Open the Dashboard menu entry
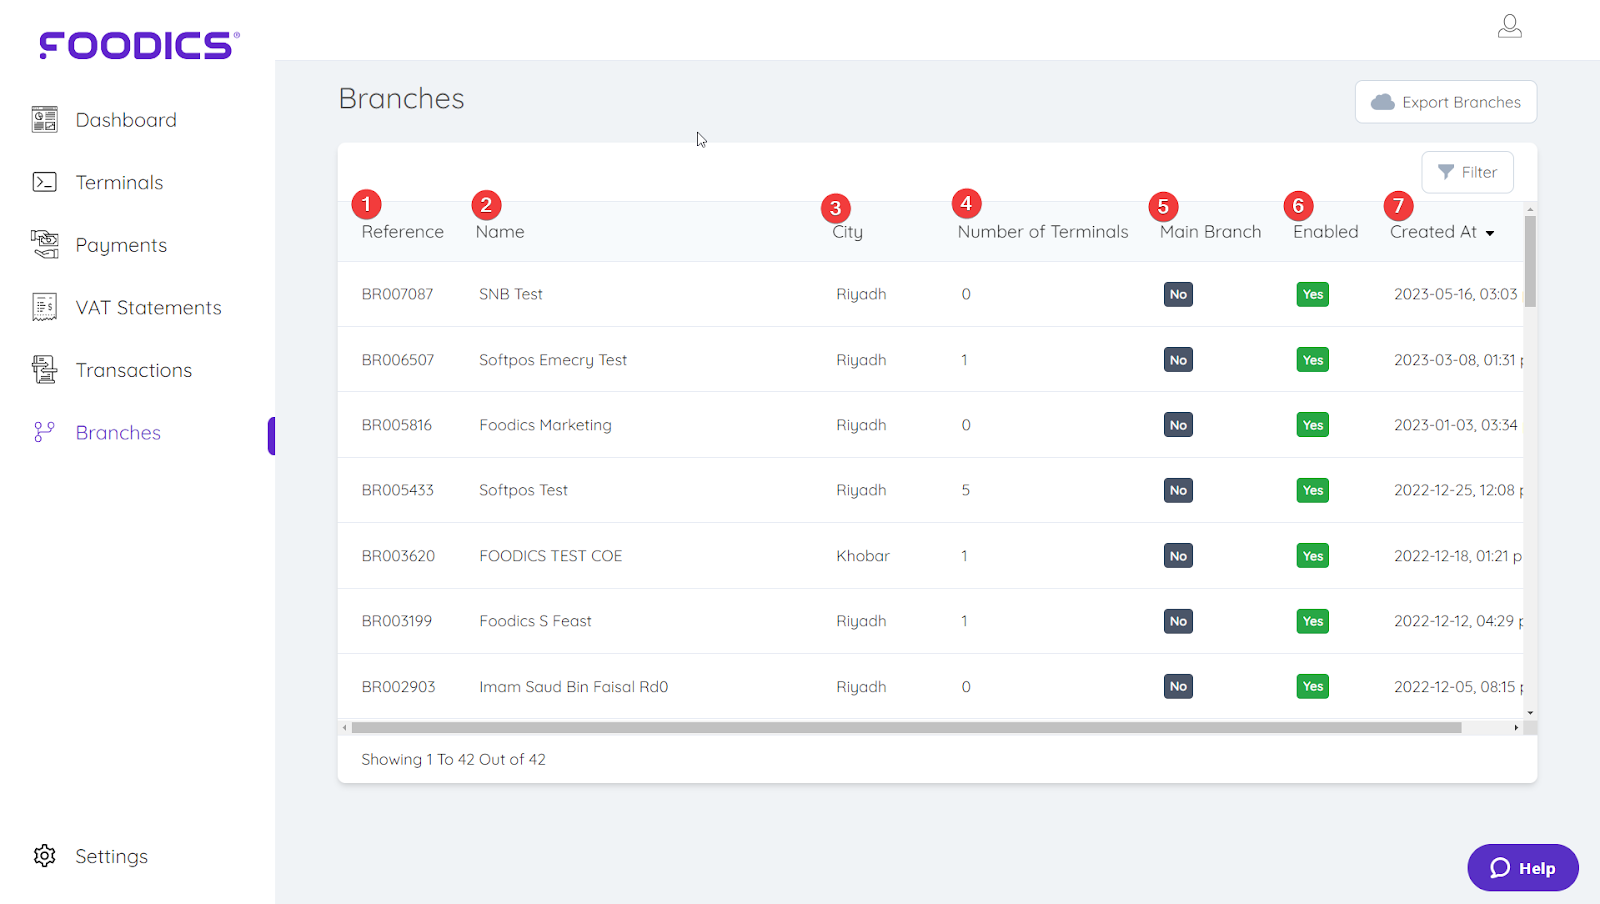Screen dimensions: 1600x904 pyautogui.click(x=126, y=118)
